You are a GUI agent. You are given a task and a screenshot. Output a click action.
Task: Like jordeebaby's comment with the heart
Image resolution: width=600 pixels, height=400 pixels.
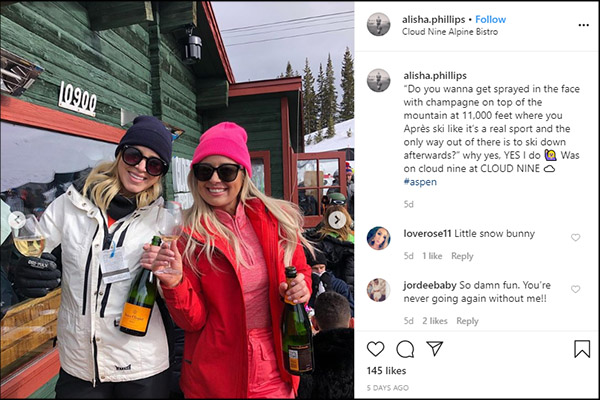[x=576, y=289]
